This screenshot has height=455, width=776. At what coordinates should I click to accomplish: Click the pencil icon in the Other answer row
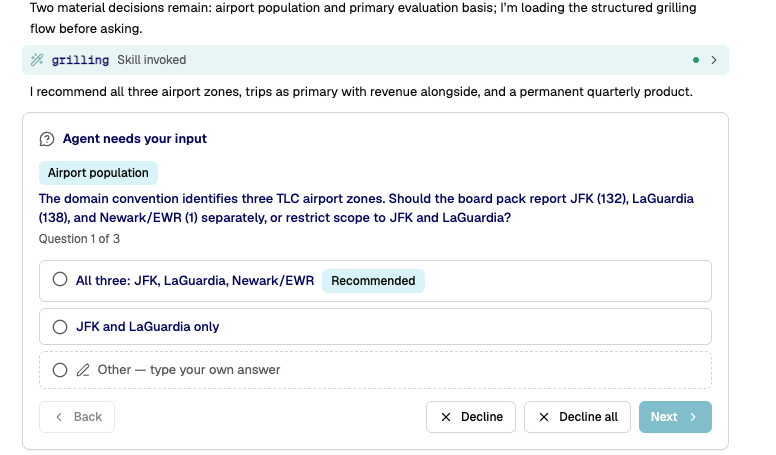(x=83, y=370)
